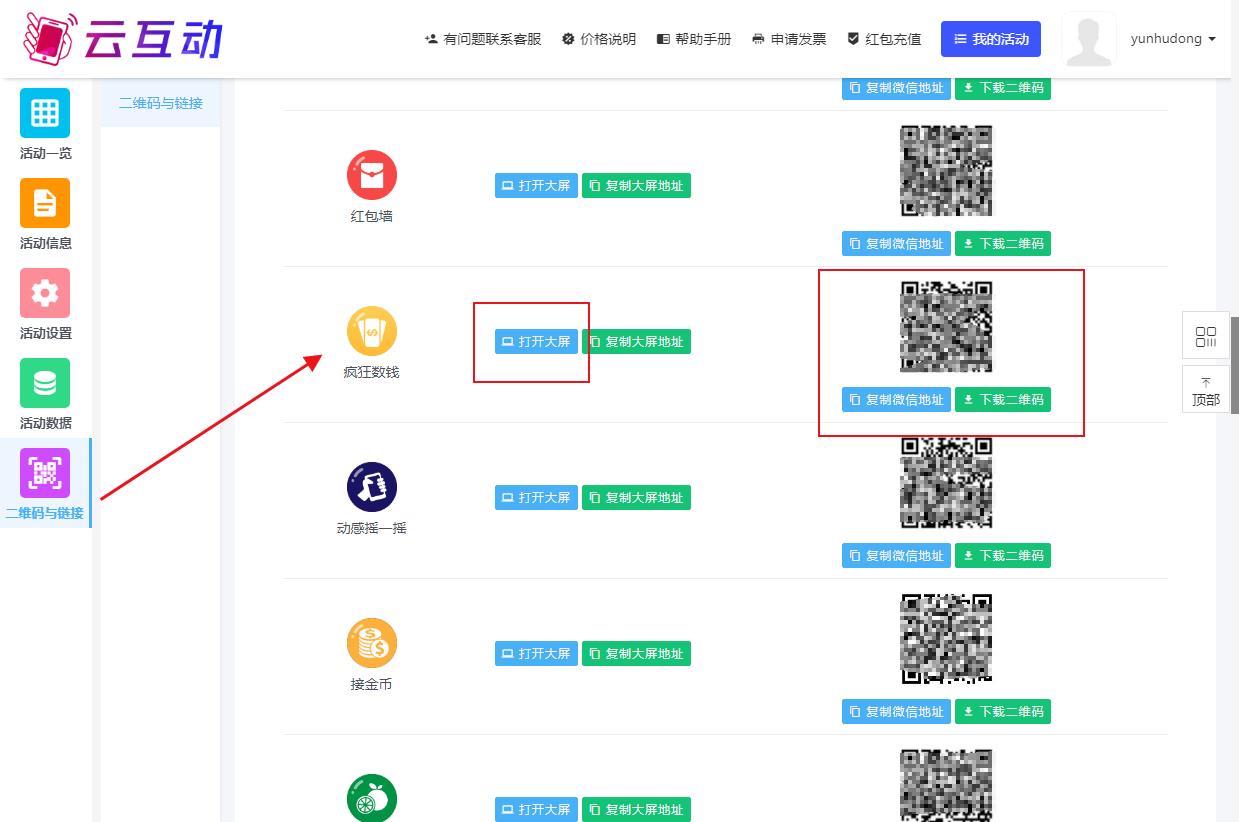Open 活动一览 grid icon in sidebar
This screenshot has height=822, width=1239.
[x=45, y=113]
